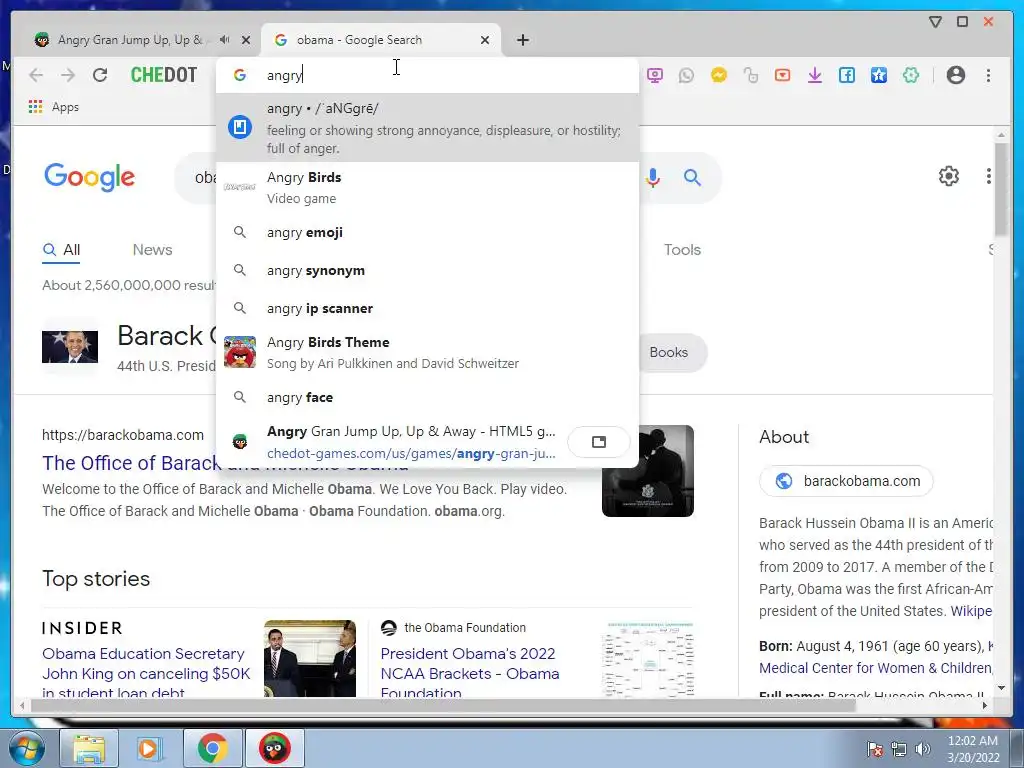
Task: Close the Angry Gran Jump Up tab
Action: pyautogui.click(x=246, y=40)
